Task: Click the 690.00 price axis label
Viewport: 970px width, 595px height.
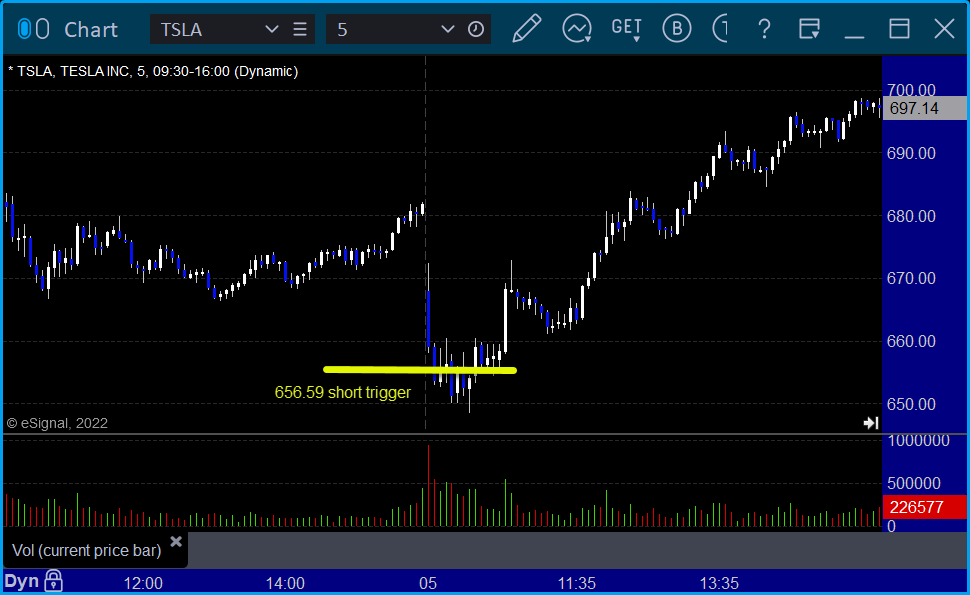Action: 911,153
